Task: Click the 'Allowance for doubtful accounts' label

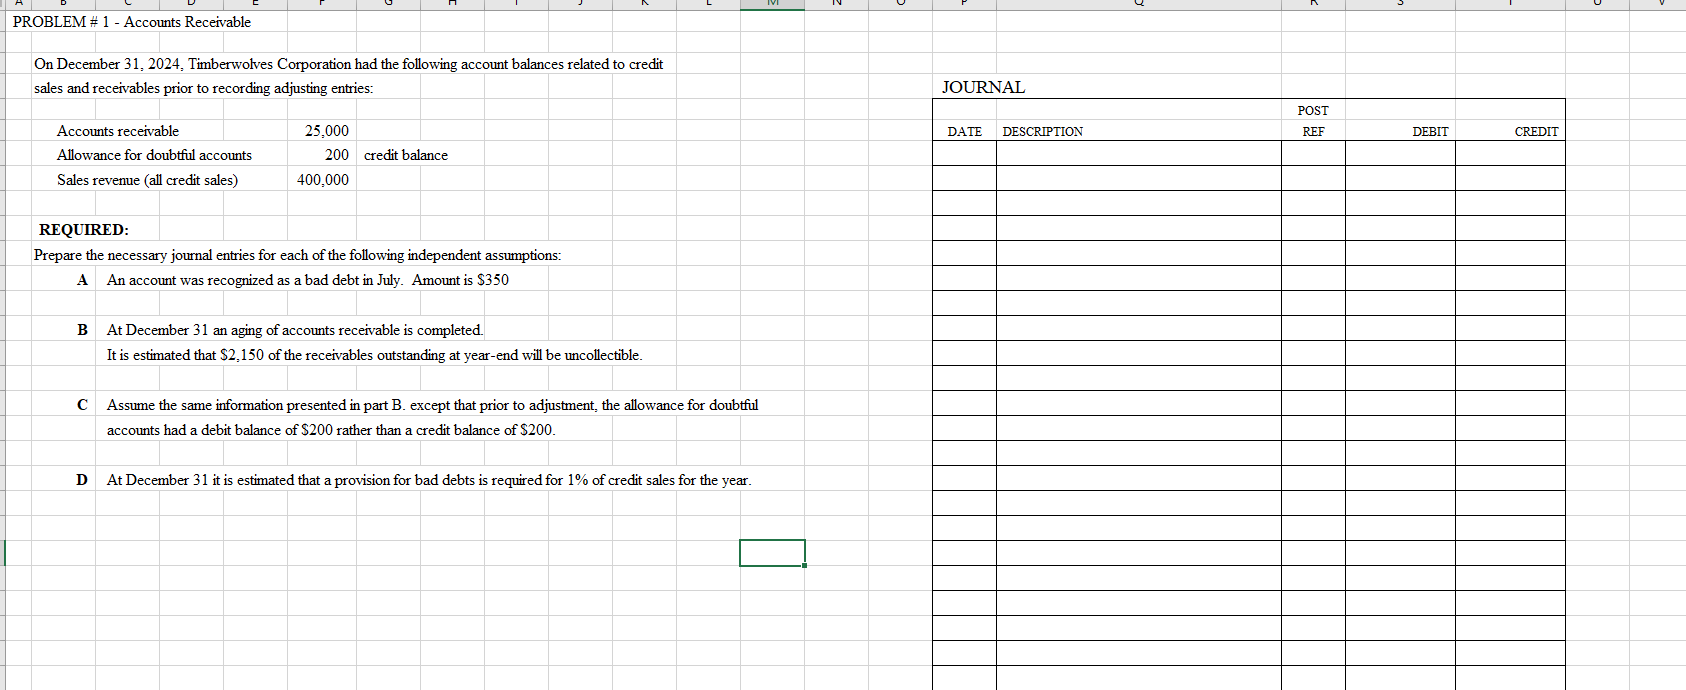Action: (154, 155)
